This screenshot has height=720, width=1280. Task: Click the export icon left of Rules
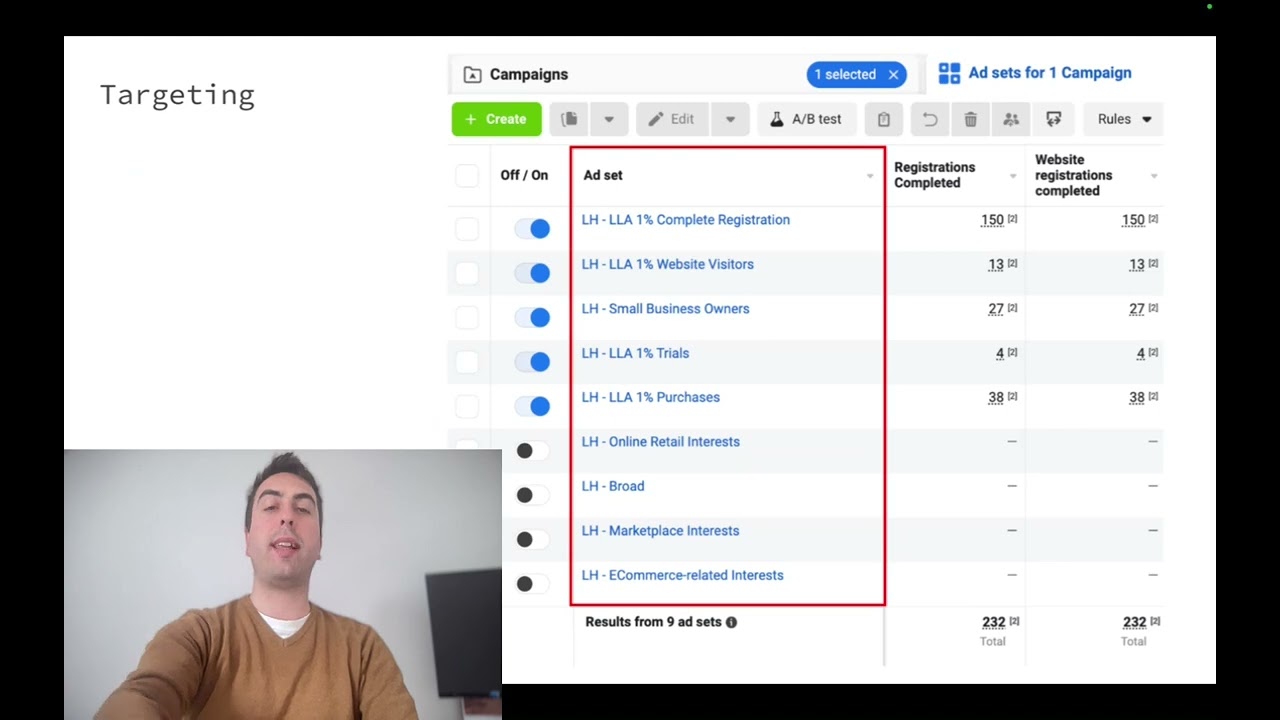pos(1053,119)
